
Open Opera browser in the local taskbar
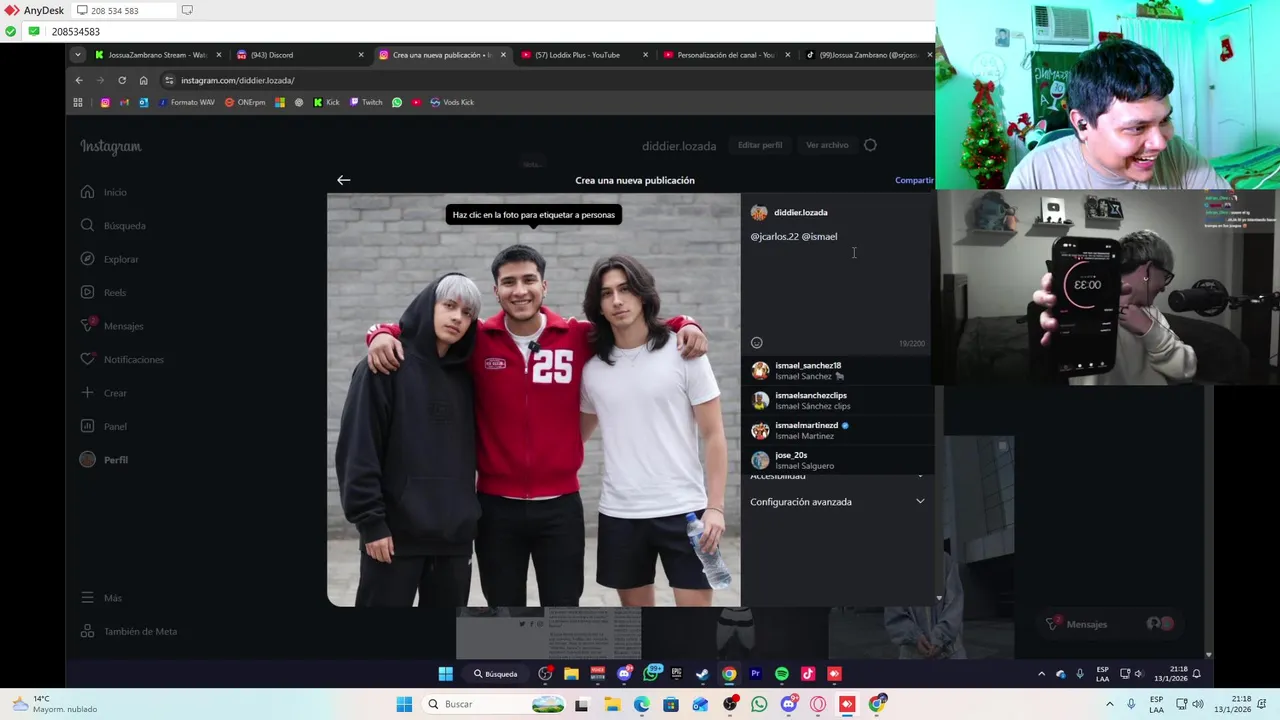tap(818, 705)
